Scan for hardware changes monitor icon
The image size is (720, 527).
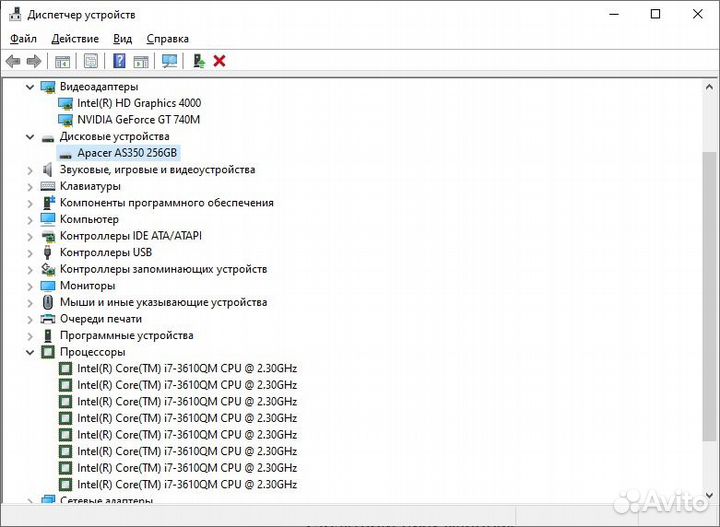coord(169,61)
